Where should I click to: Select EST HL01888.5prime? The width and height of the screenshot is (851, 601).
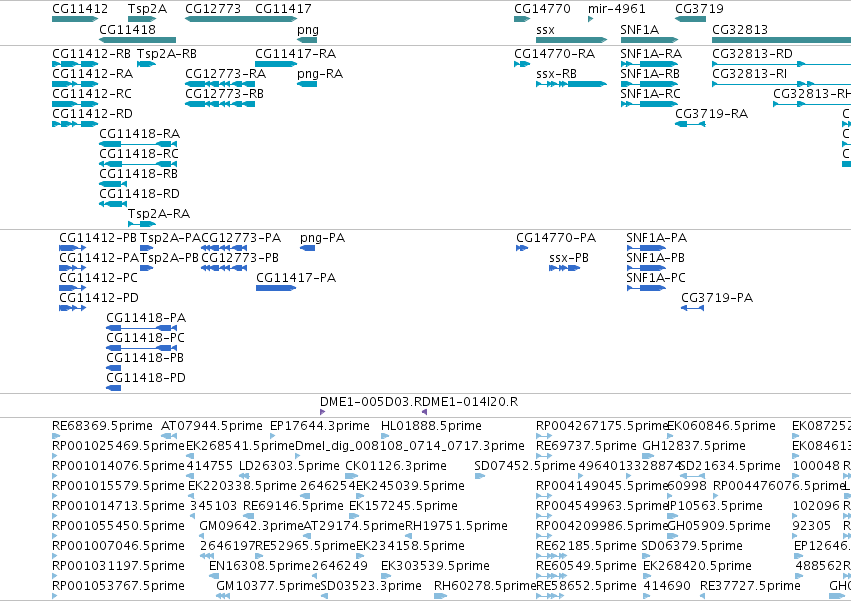pyautogui.click(x=385, y=436)
